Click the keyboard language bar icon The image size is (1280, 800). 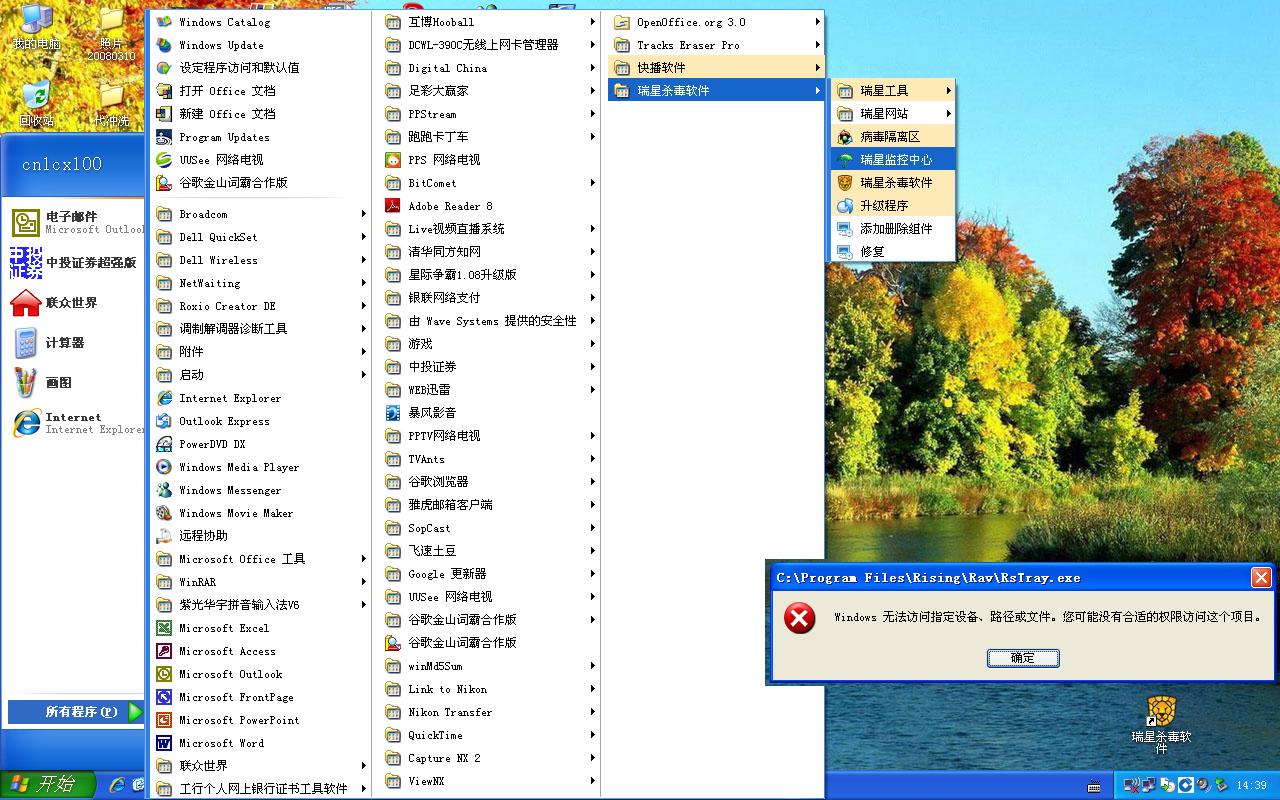click(x=1094, y=785)
